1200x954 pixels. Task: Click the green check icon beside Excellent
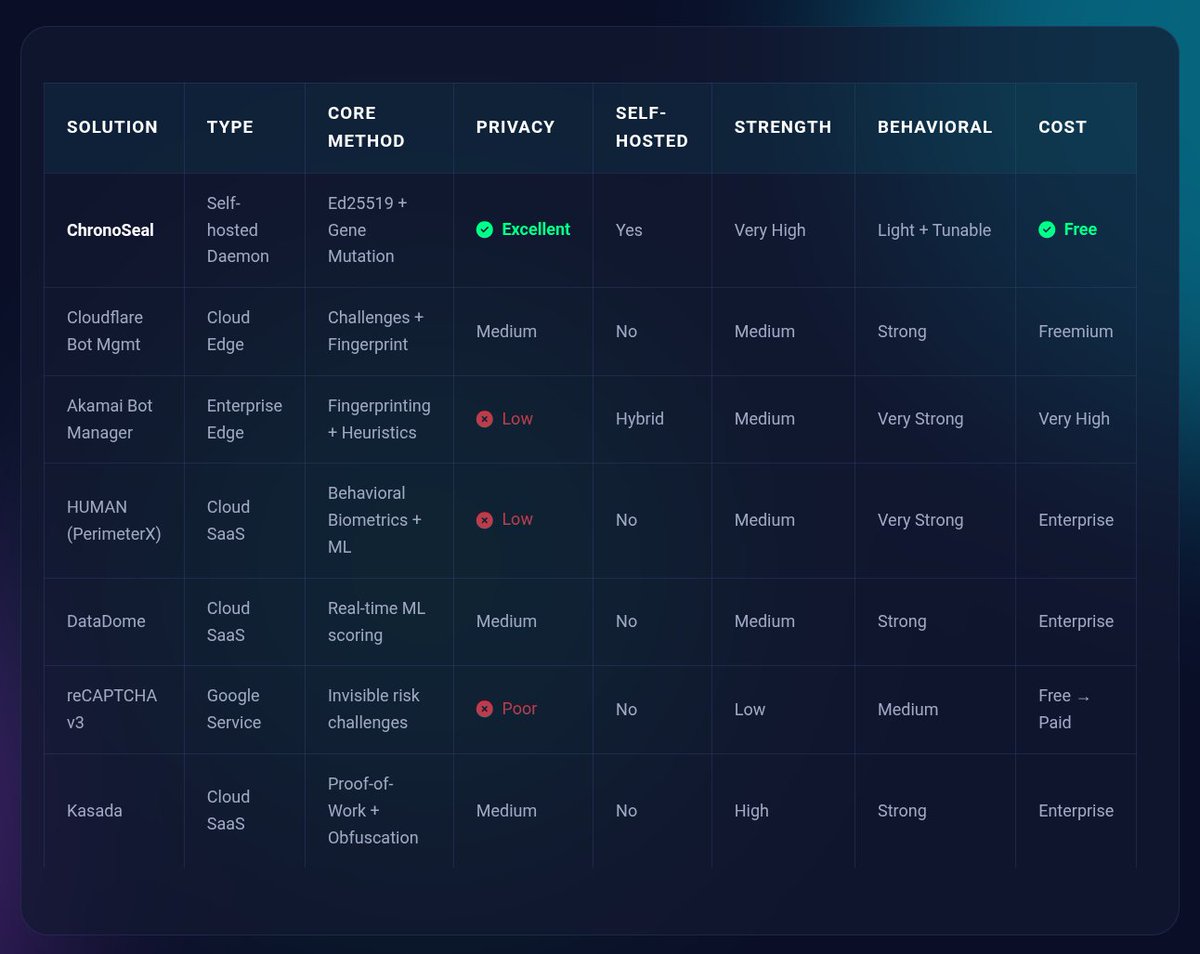pyautogui.click(x=485, y=230)
